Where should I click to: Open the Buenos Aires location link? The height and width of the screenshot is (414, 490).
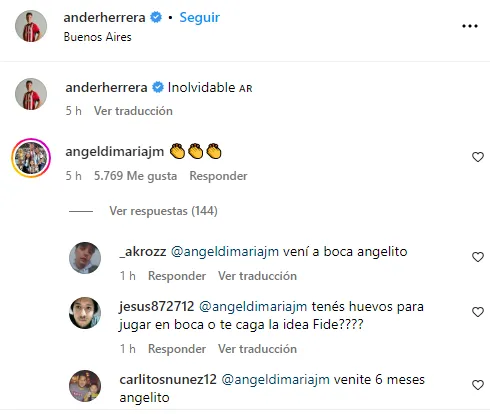97,37
